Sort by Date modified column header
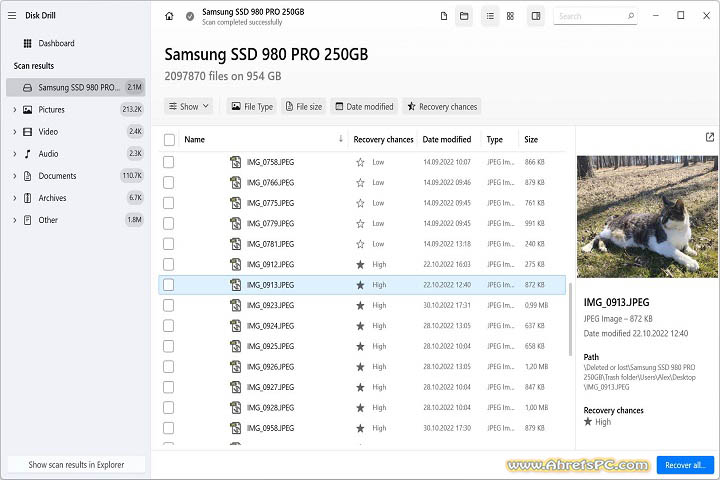The image size is (720, 480). point(447,139)
